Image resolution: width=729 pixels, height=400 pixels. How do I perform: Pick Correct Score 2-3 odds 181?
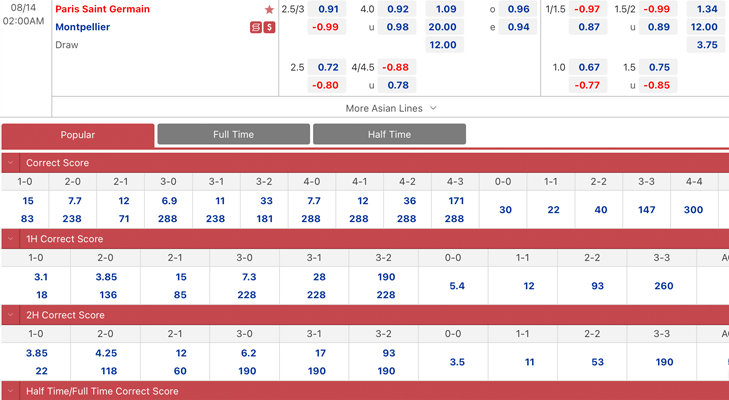pyautogui.click(x=264, y=218)
